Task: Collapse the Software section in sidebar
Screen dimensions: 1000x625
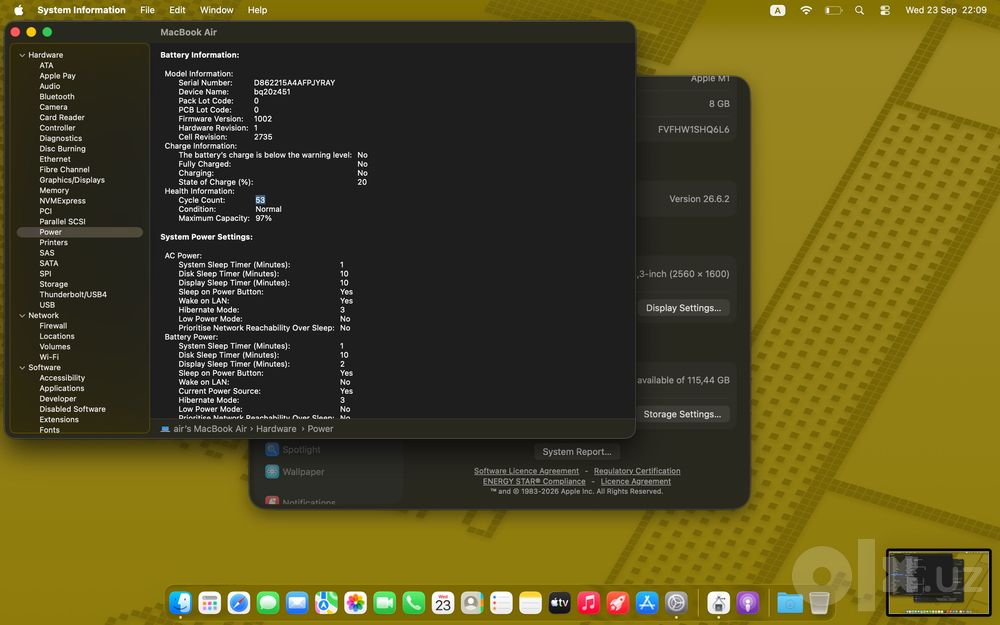Action: tap(22, 368)
